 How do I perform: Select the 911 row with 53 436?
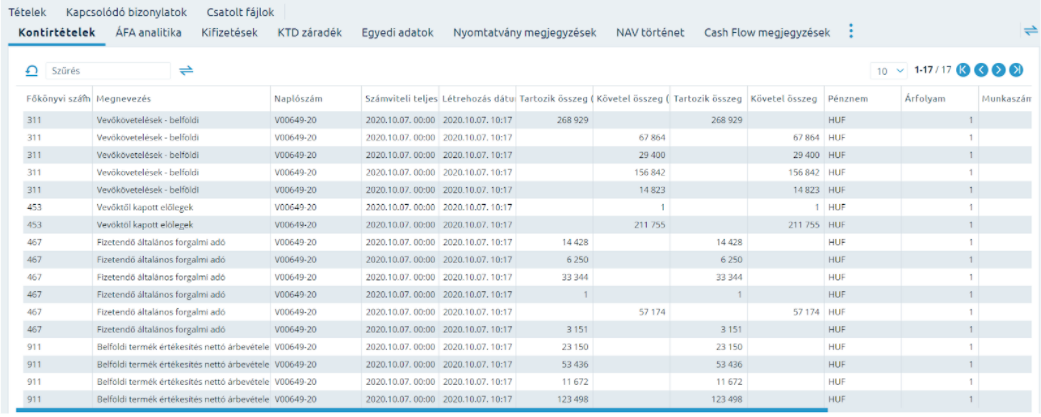528,364
